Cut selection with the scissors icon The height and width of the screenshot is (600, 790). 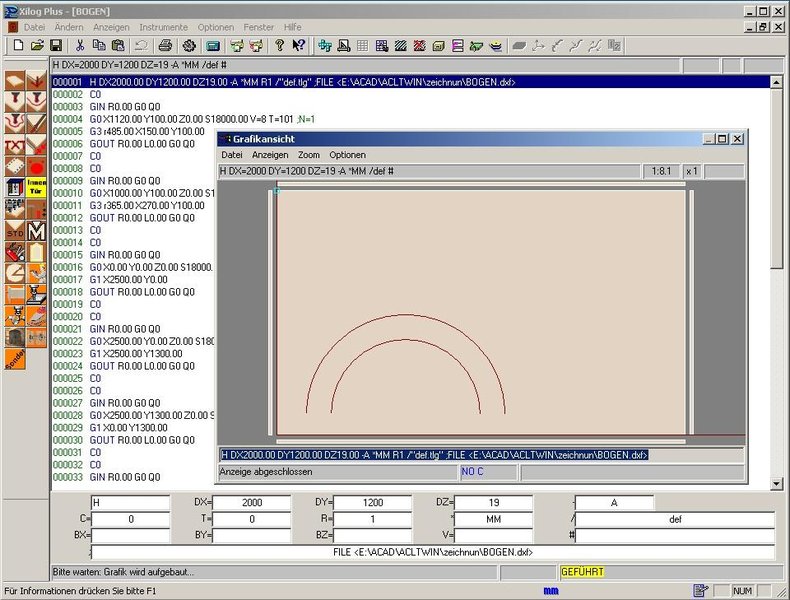80,46
